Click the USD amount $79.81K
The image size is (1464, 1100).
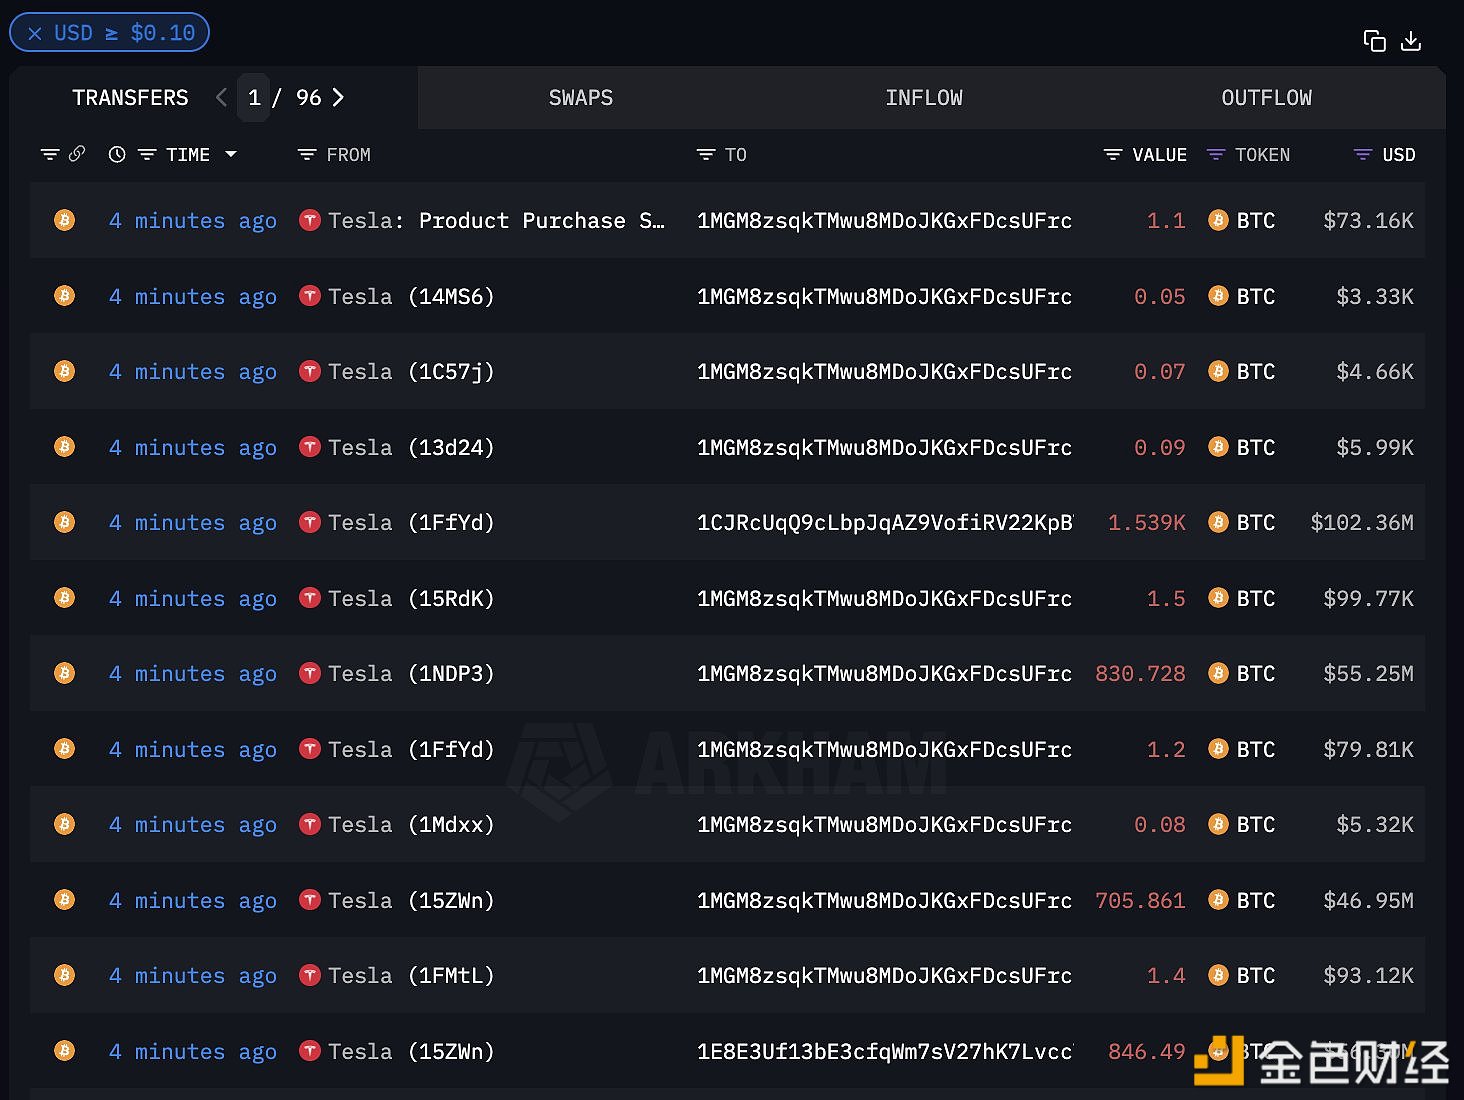1368,749
